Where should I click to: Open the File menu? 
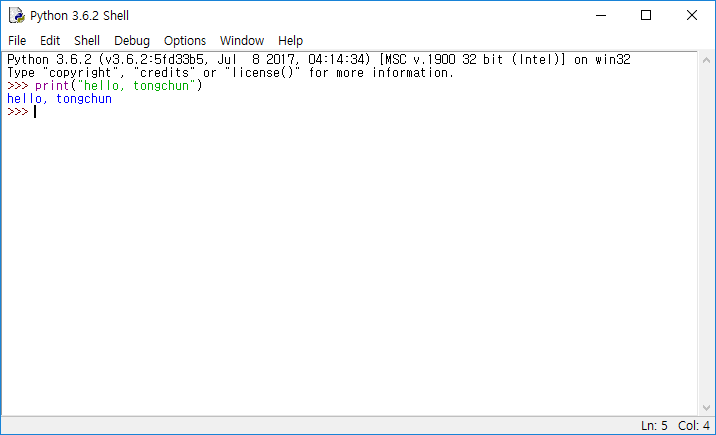17,41
